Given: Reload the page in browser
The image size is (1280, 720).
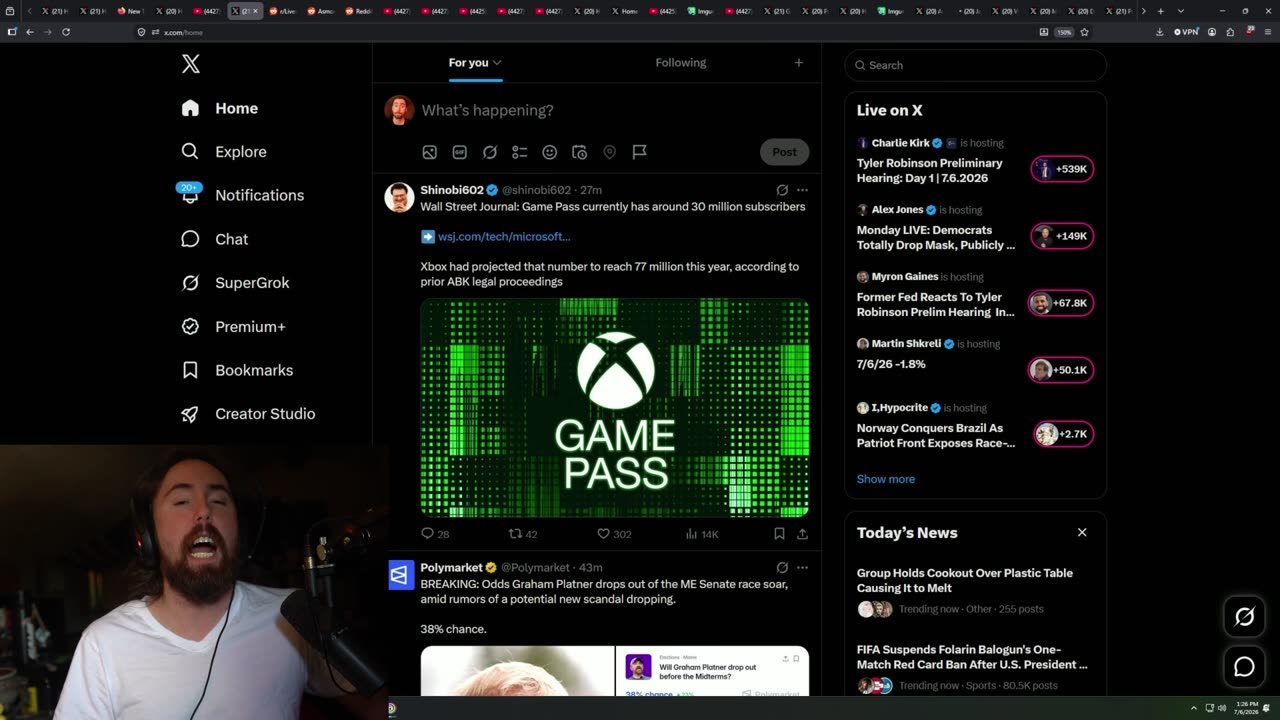Looking at the screenshot, I should (x=66, y=32).
